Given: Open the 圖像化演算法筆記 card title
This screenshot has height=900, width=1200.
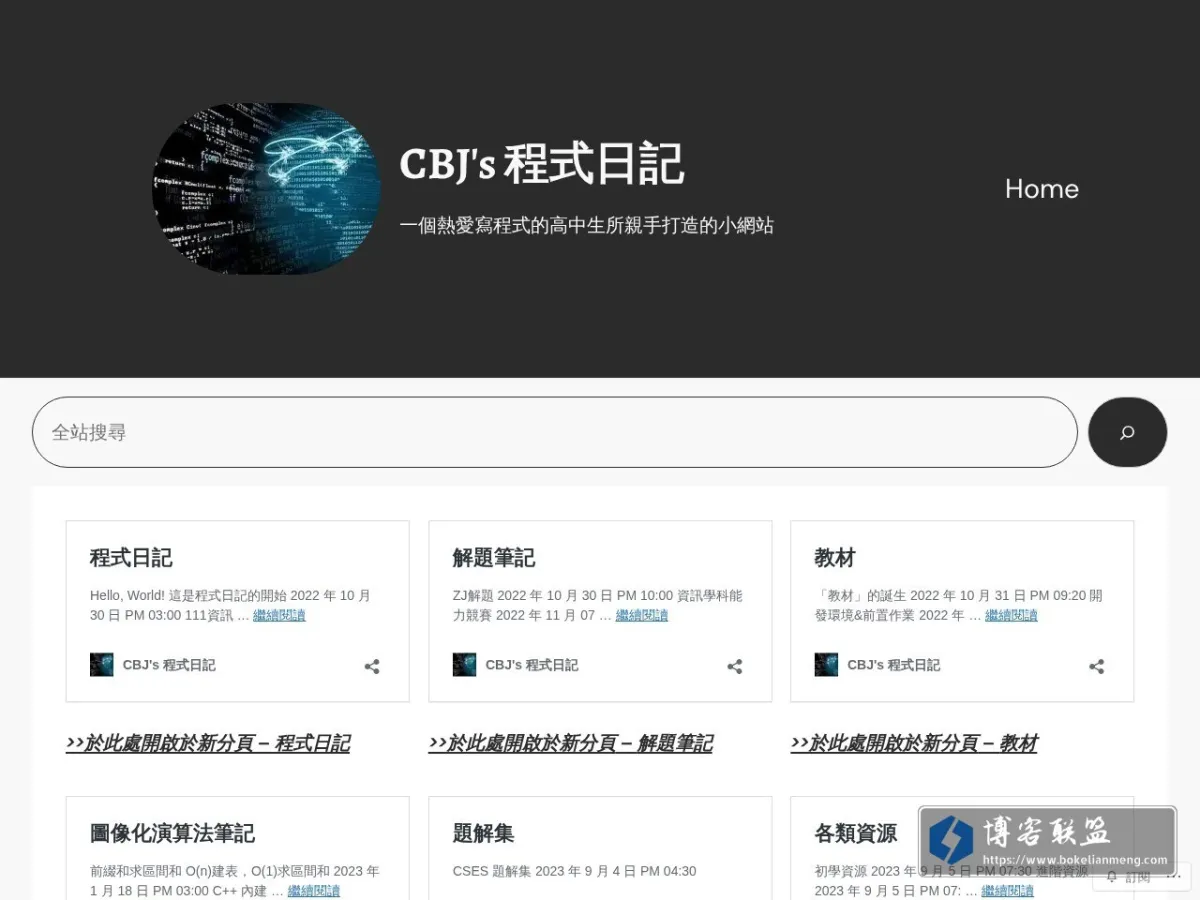Looking at the screenshot, I should (x=172, y=833).
